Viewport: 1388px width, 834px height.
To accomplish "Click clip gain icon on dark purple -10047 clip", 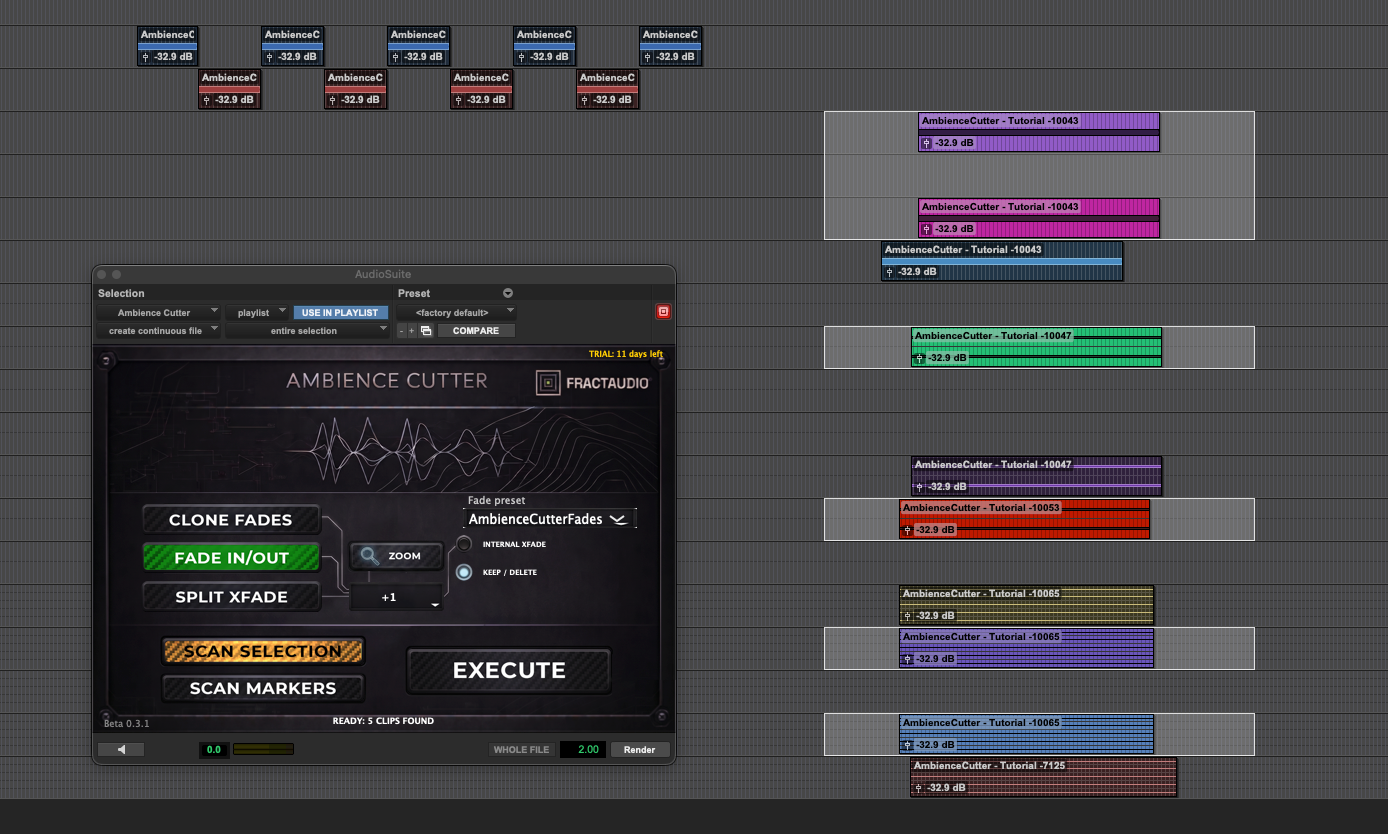I will [919, 487].
